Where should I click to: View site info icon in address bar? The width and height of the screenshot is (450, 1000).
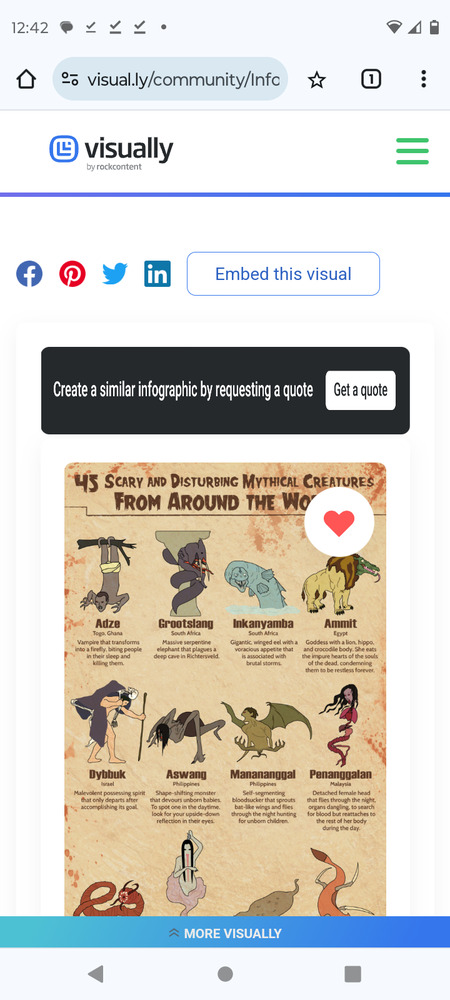click(x=70, y=79)
